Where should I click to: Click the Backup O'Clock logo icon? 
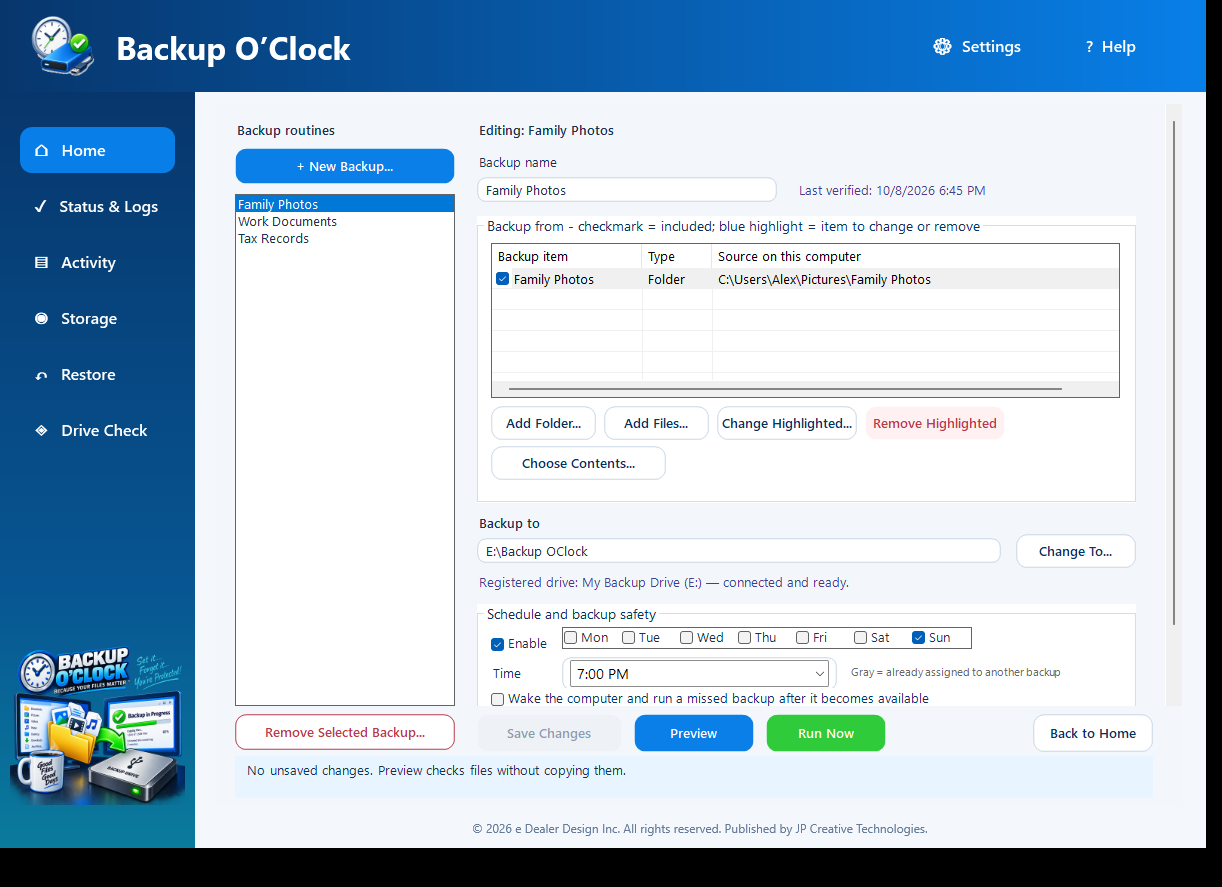[x=63, y=45]
